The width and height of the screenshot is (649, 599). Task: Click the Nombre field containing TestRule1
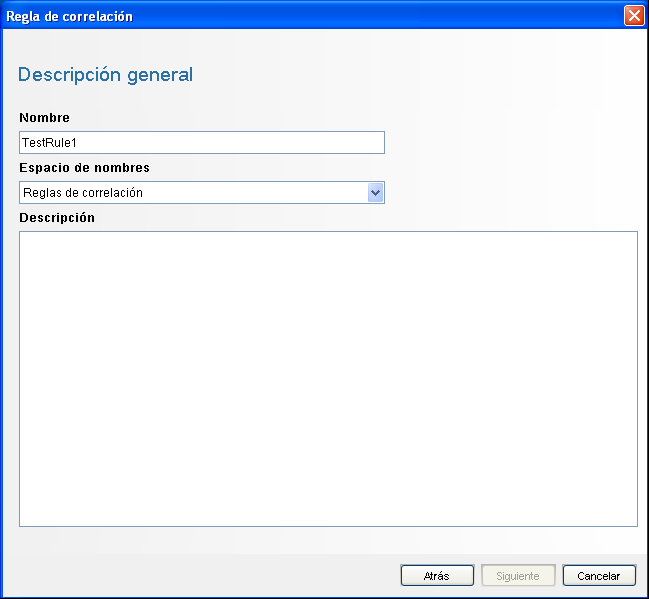[202, 142]
